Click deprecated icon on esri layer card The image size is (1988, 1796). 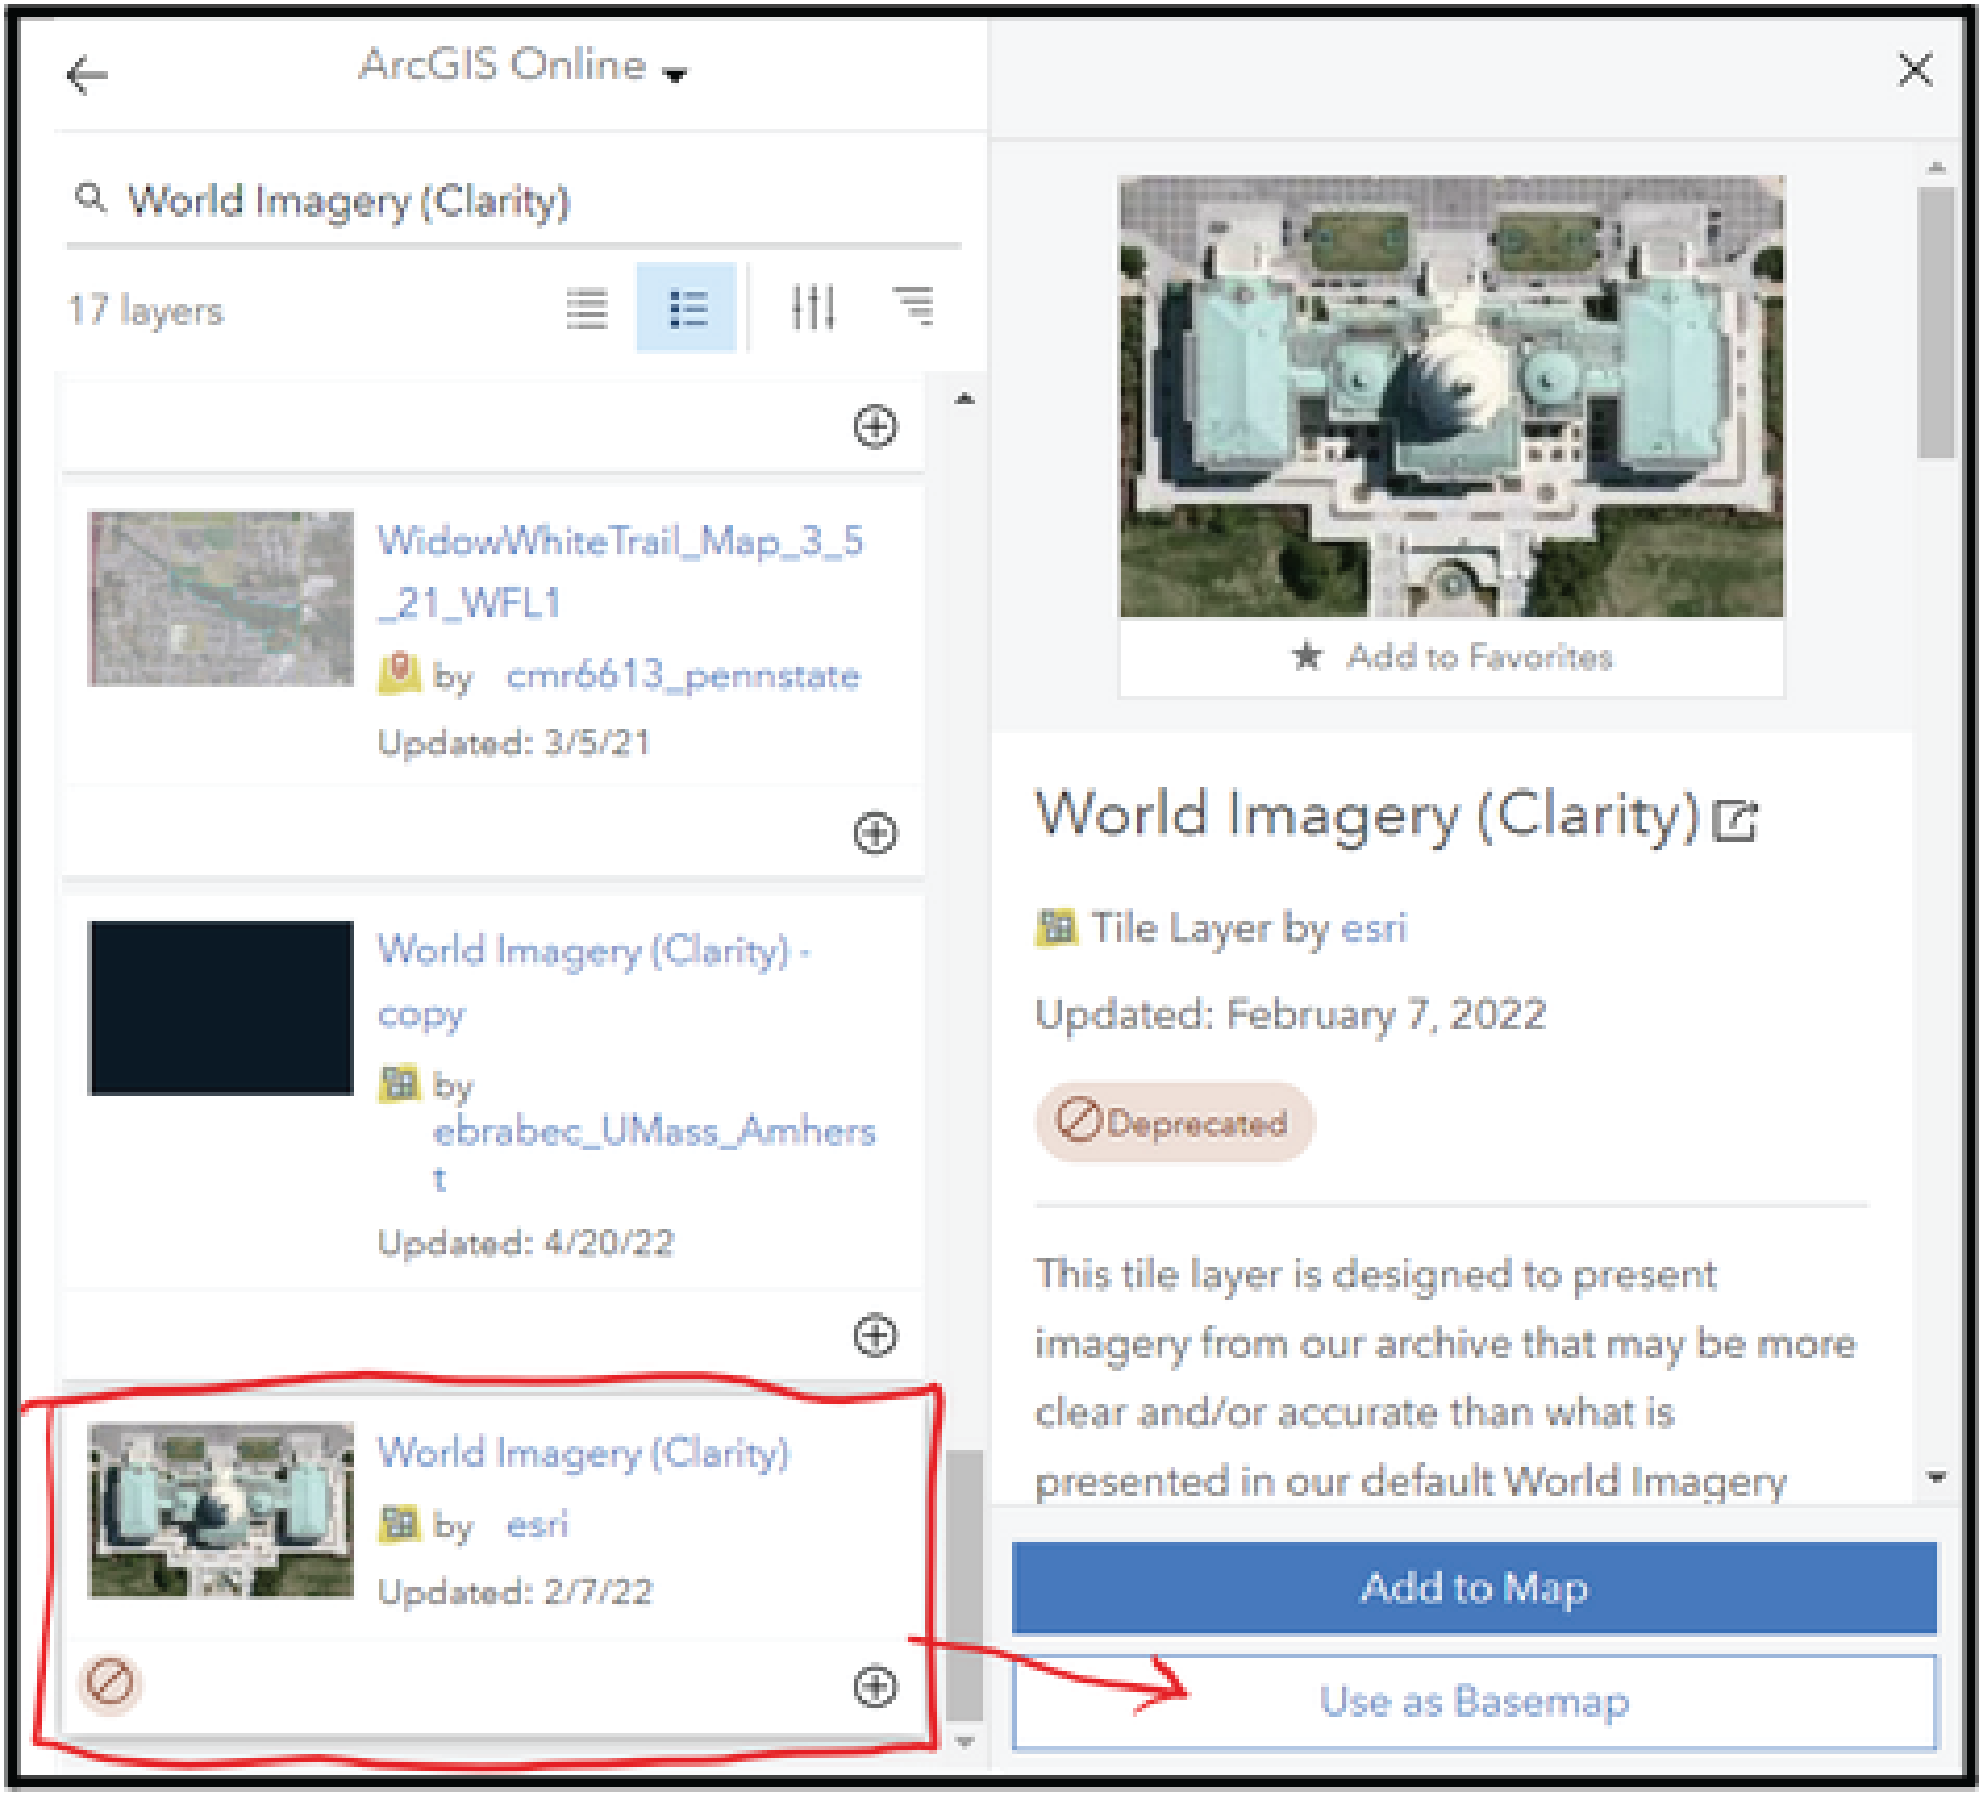coord(110,1682)
